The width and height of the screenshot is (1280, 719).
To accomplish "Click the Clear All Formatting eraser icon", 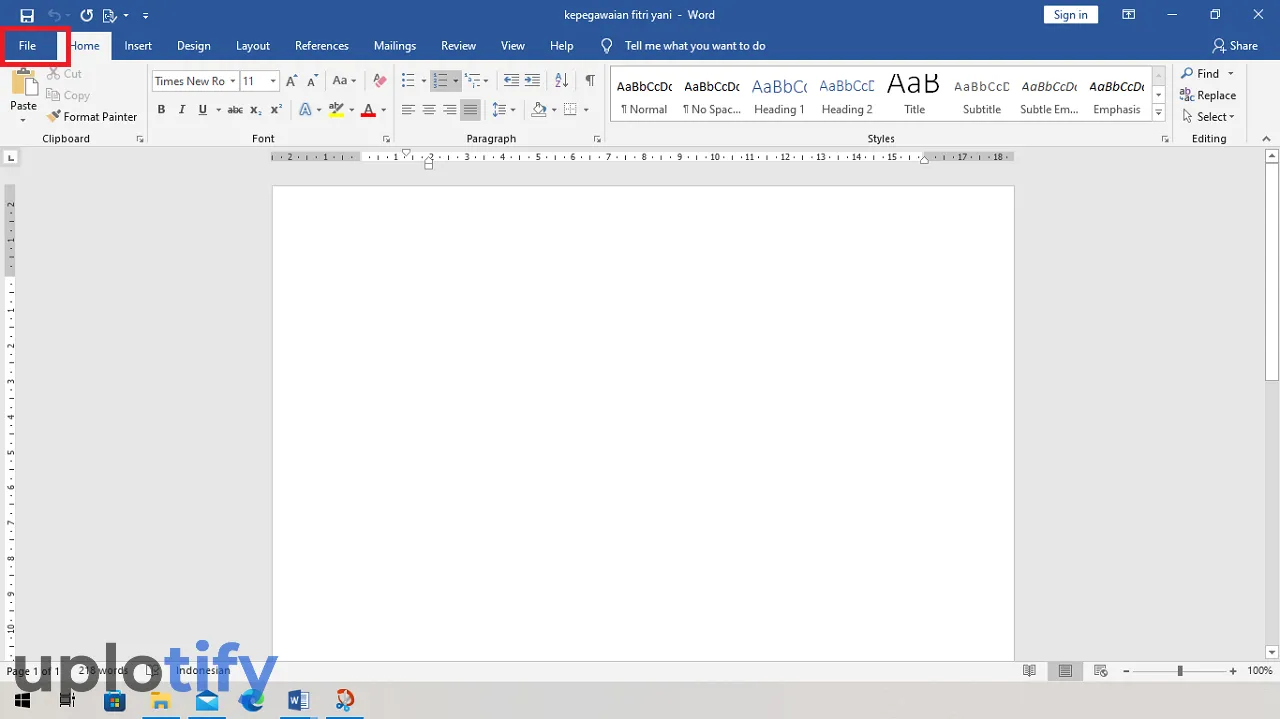I will tap(379, 81).
